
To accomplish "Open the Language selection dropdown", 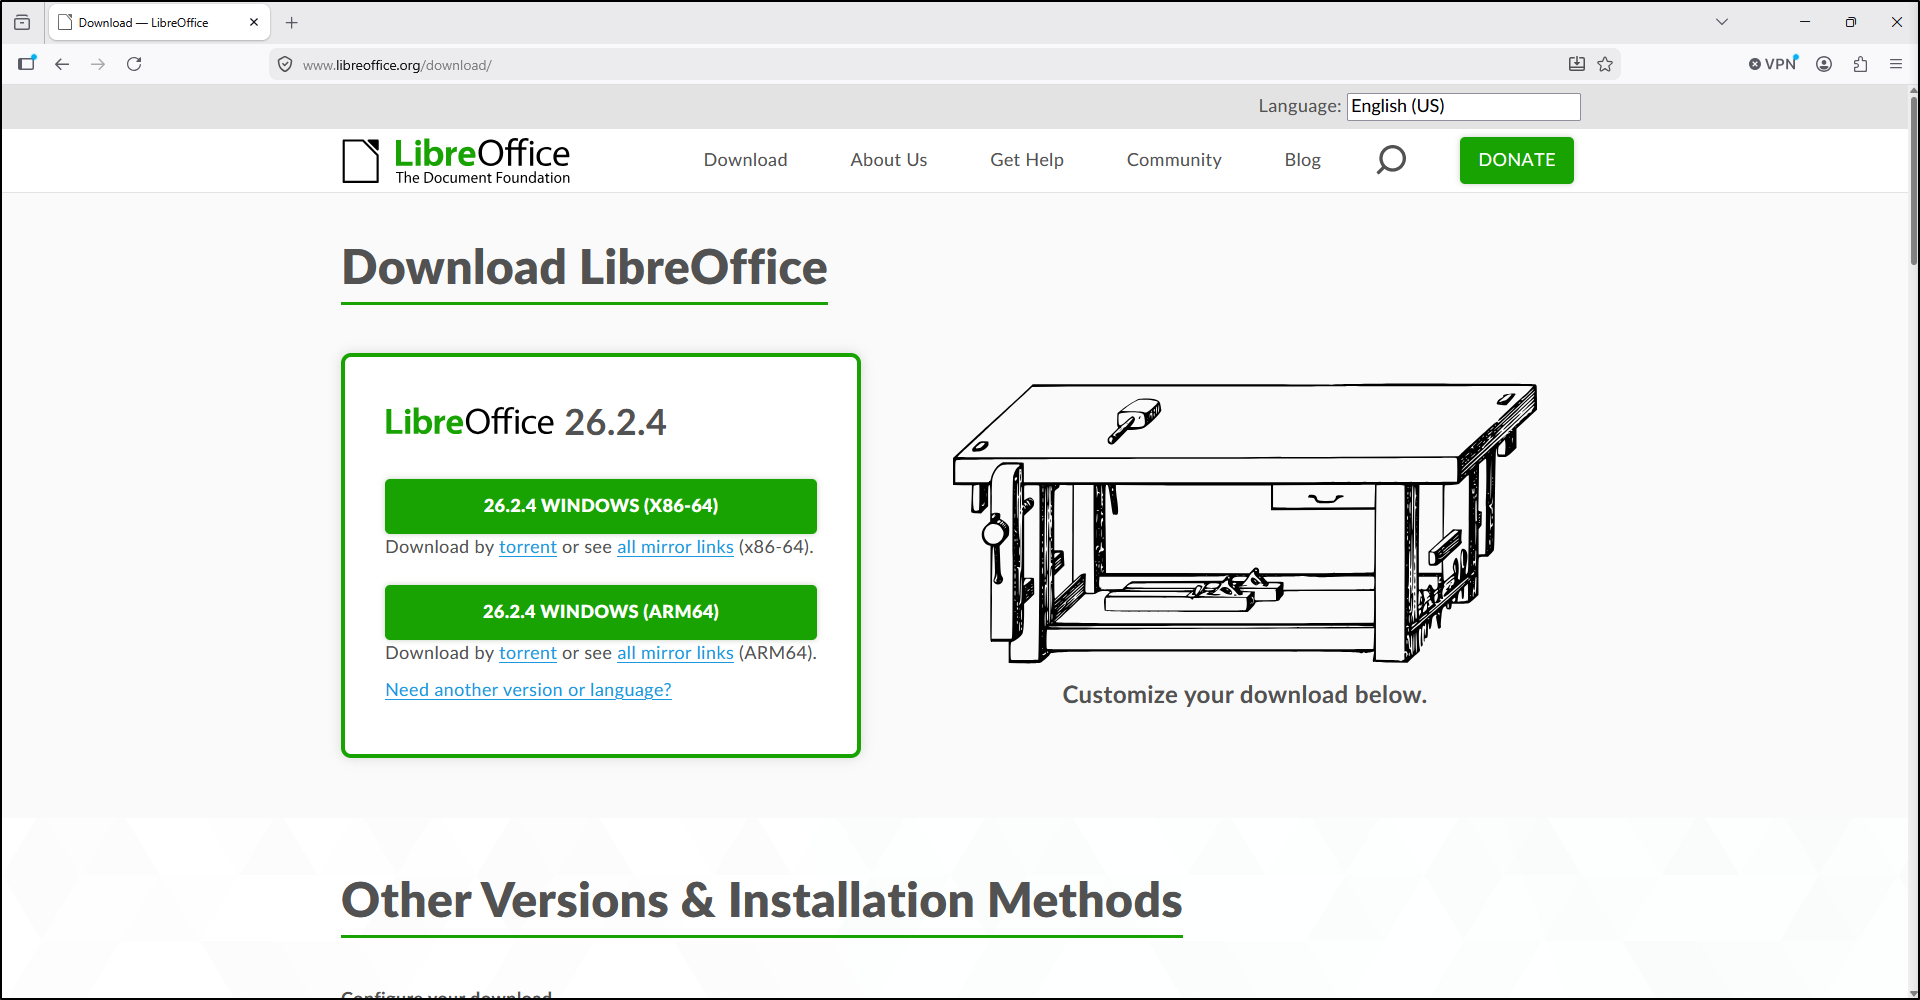I will 1464,106.
